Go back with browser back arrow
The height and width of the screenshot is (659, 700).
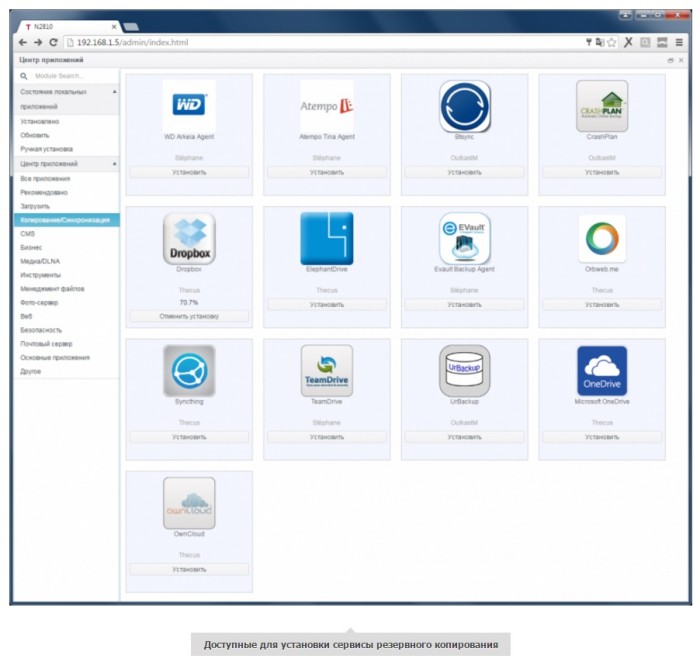click(x=23, y=42)
